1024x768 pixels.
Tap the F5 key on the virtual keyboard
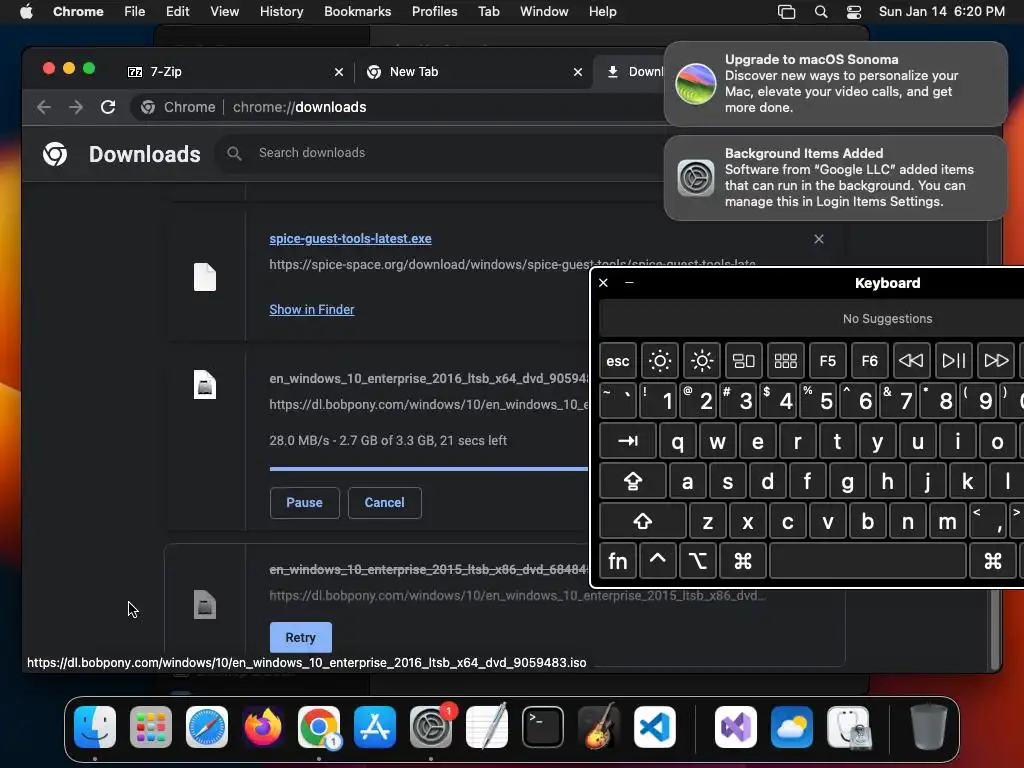click(827, 360)
